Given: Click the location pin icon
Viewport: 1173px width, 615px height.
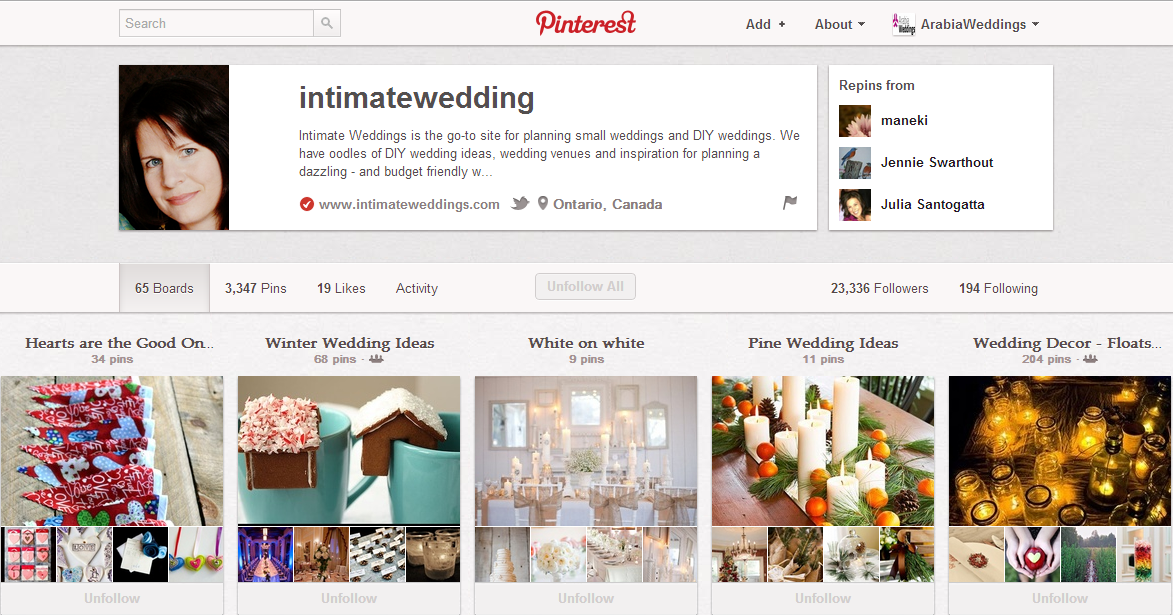Looking at the screenshot, I should click(x=543, y=204).
